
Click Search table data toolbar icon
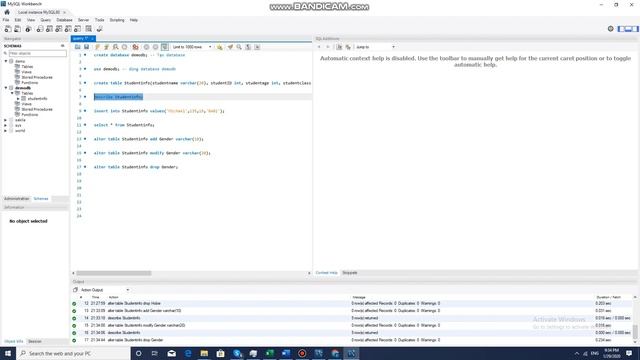89,29
